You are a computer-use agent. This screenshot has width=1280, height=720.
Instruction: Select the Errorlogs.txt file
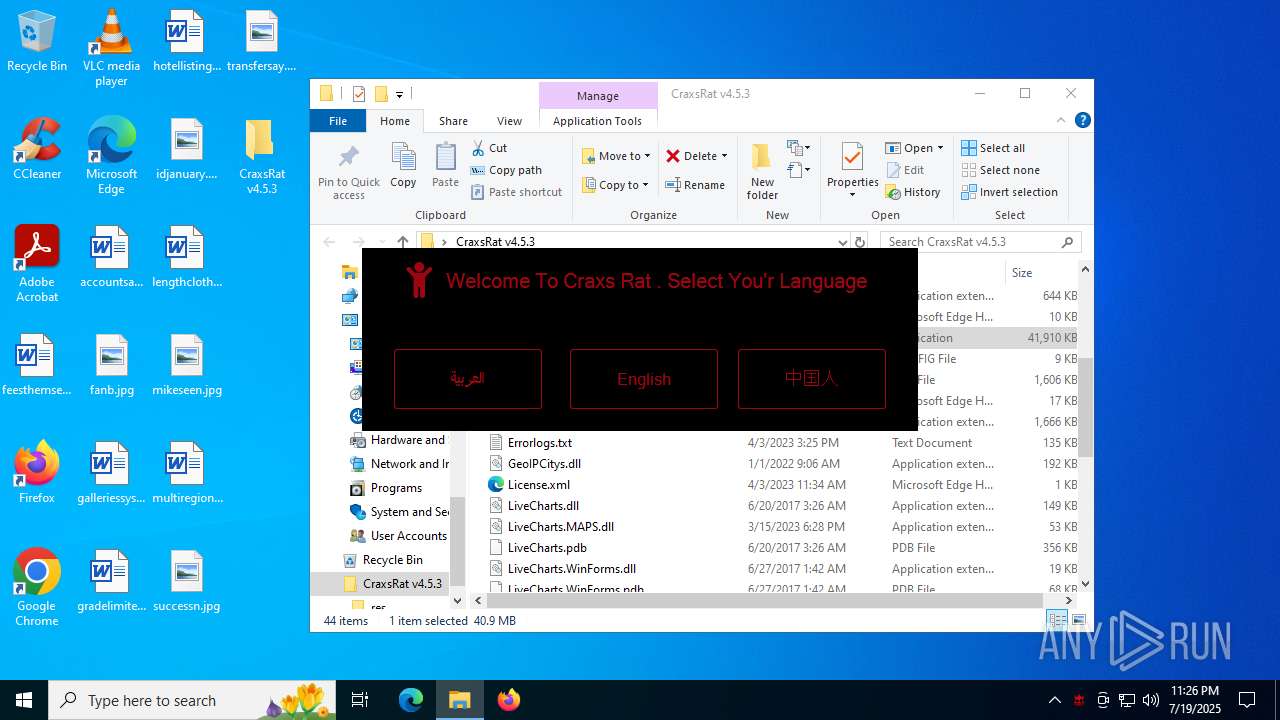[x=540, y=442]
